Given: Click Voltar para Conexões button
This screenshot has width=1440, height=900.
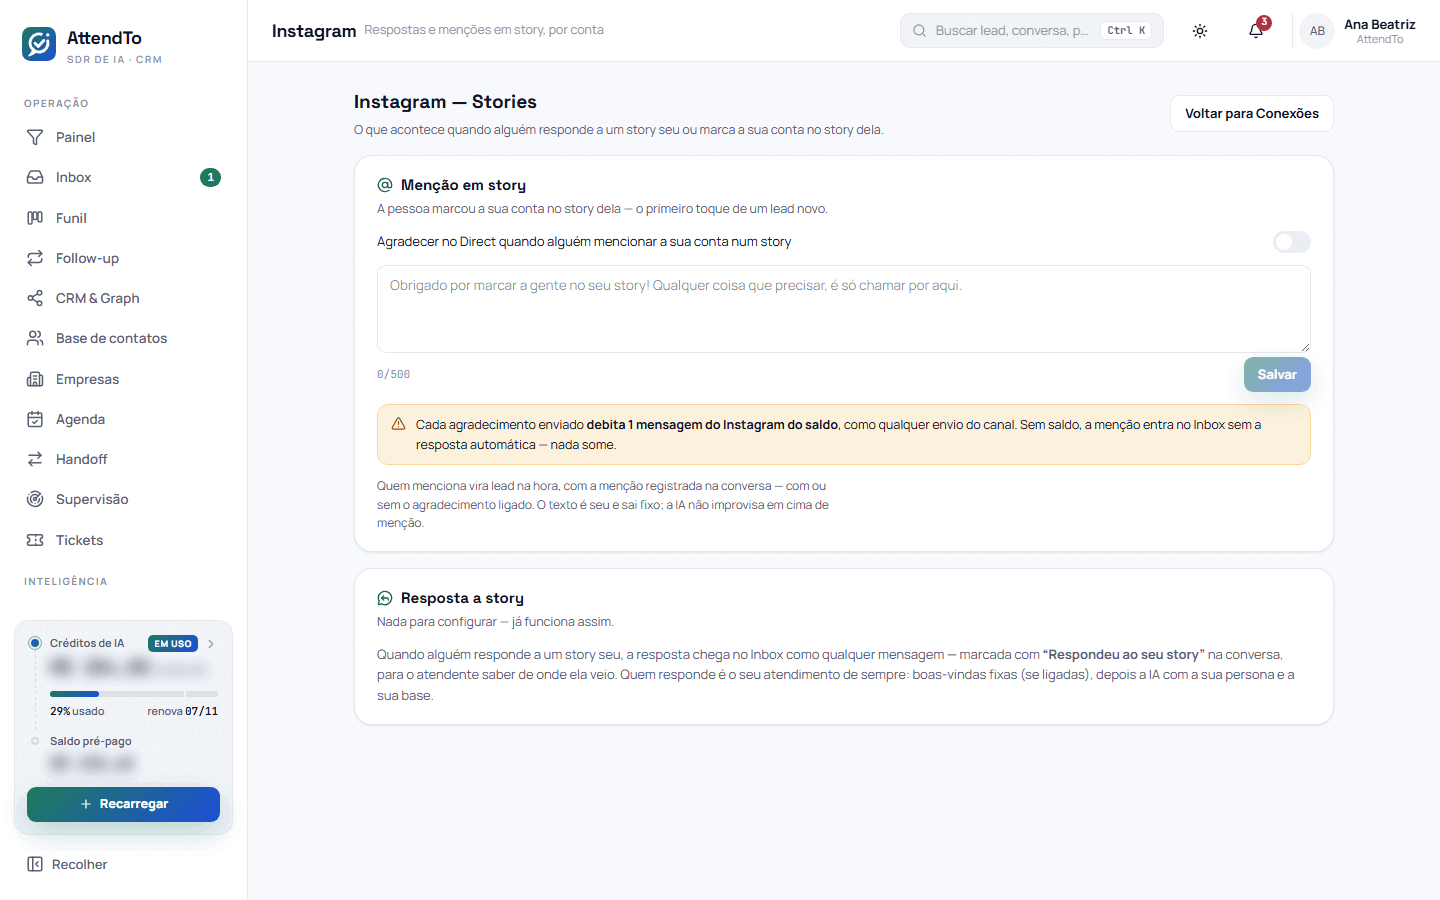Looking at the screenshot, I should (x=1252, y=114).
